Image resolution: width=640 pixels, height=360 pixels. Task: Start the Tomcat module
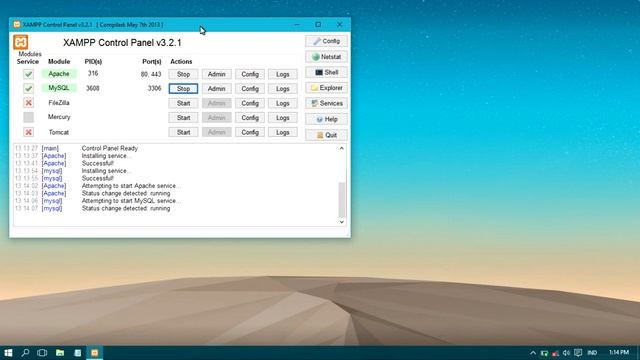tap(183, 132)
